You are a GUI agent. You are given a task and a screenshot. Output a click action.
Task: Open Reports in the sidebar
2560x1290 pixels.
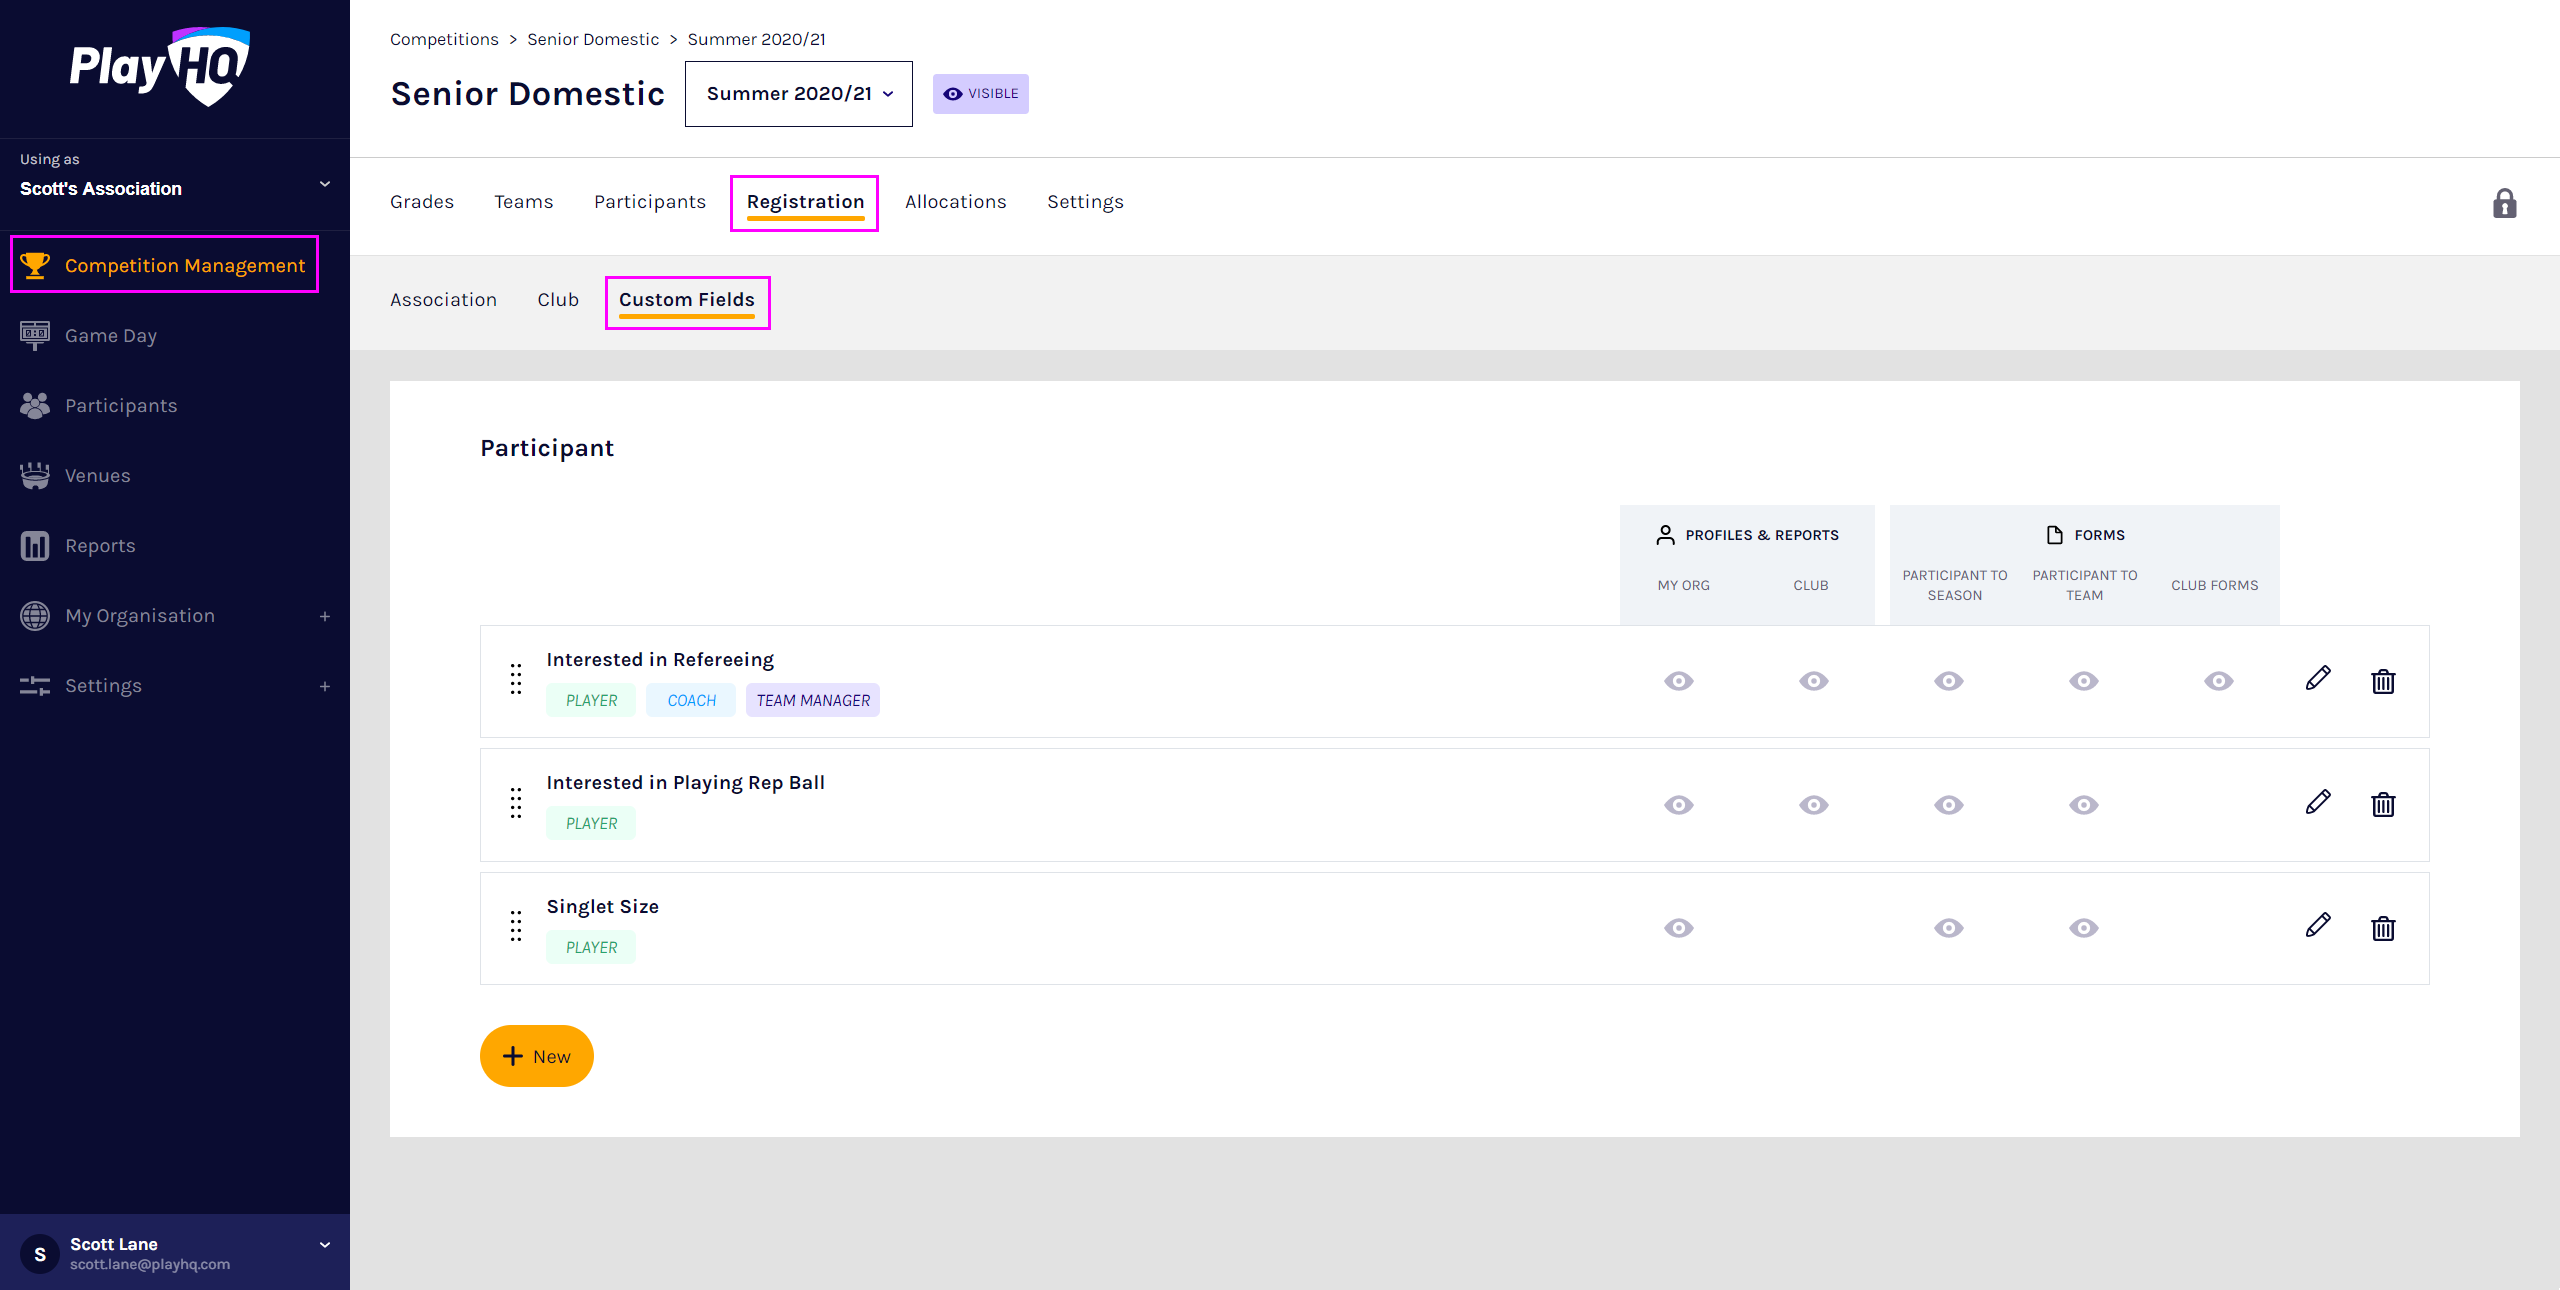pyautogui.click(x=100, y=546)
